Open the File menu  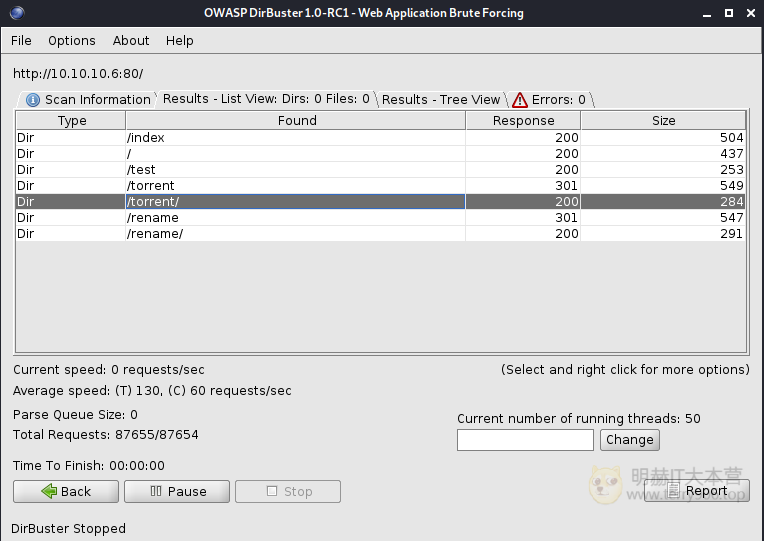[21, 40]
